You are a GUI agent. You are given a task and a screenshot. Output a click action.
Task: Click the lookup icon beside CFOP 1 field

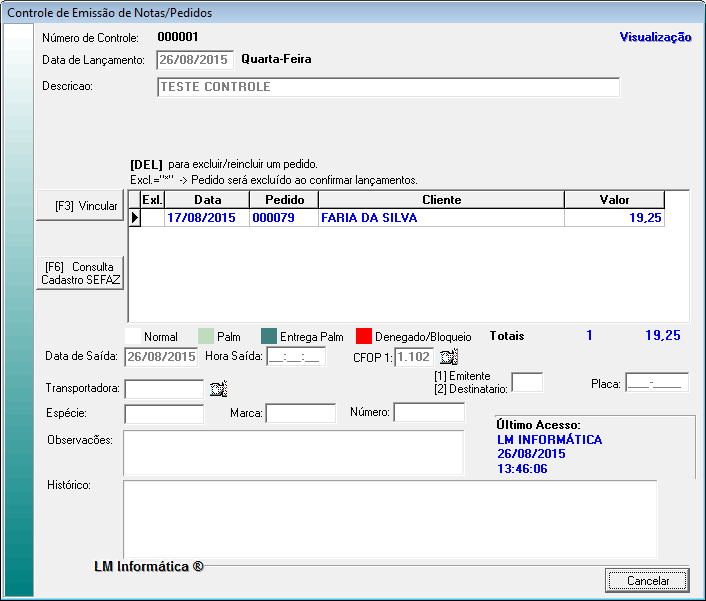[448, 357]
